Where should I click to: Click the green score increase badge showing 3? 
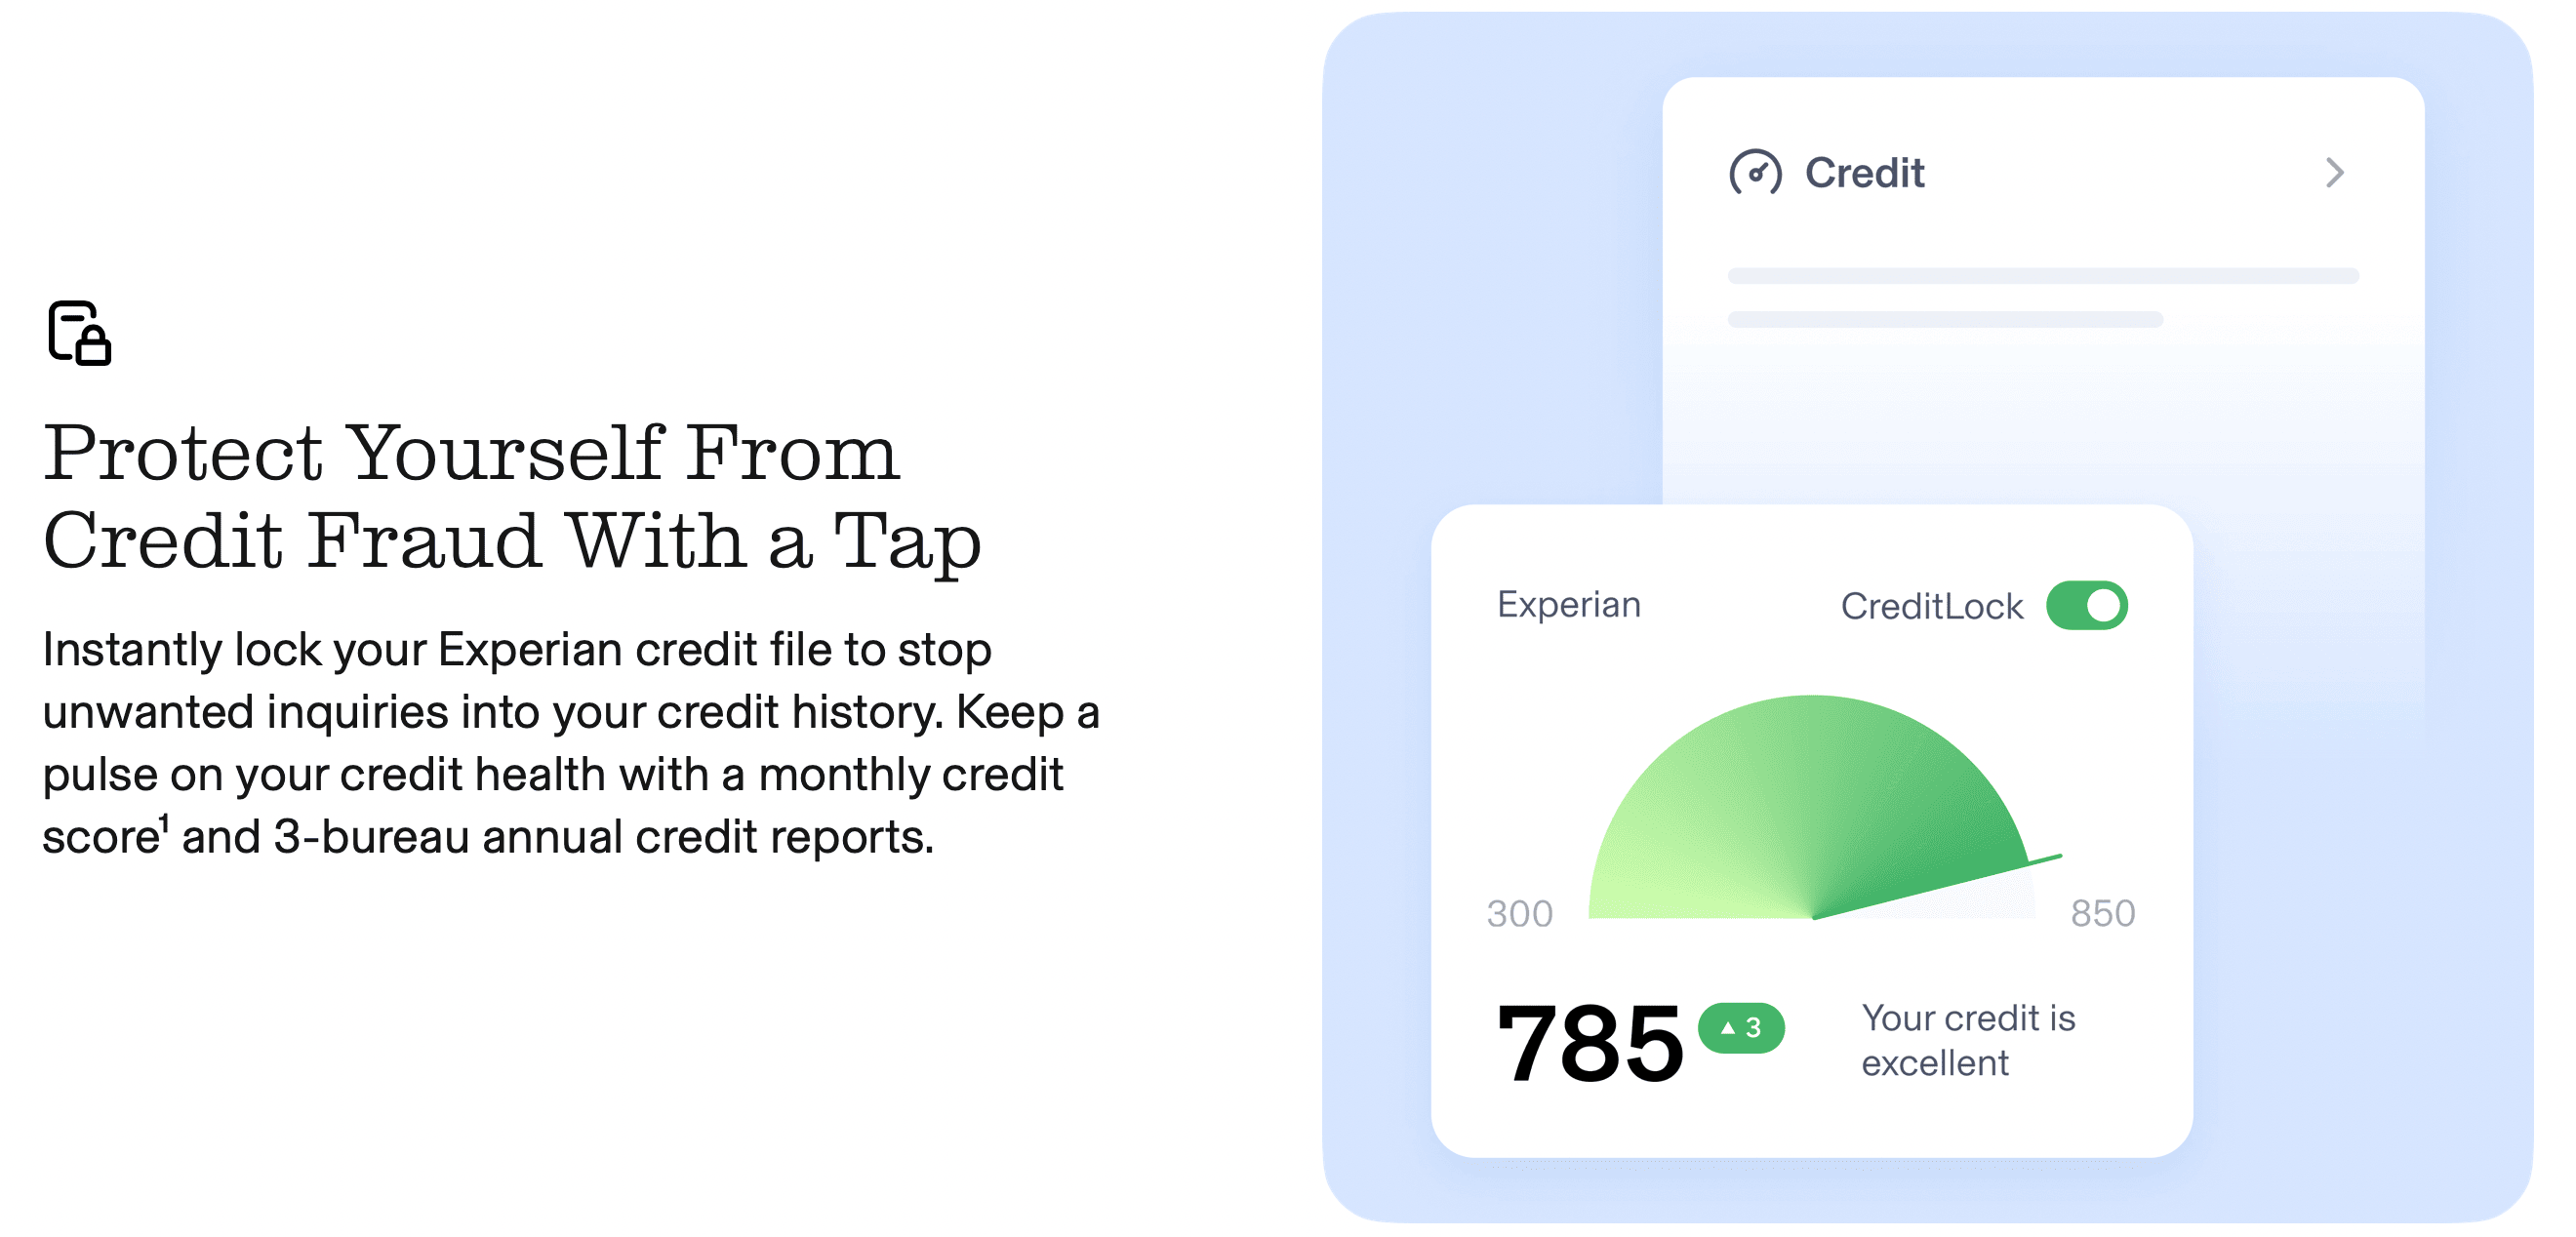tap(1741, 1028)
